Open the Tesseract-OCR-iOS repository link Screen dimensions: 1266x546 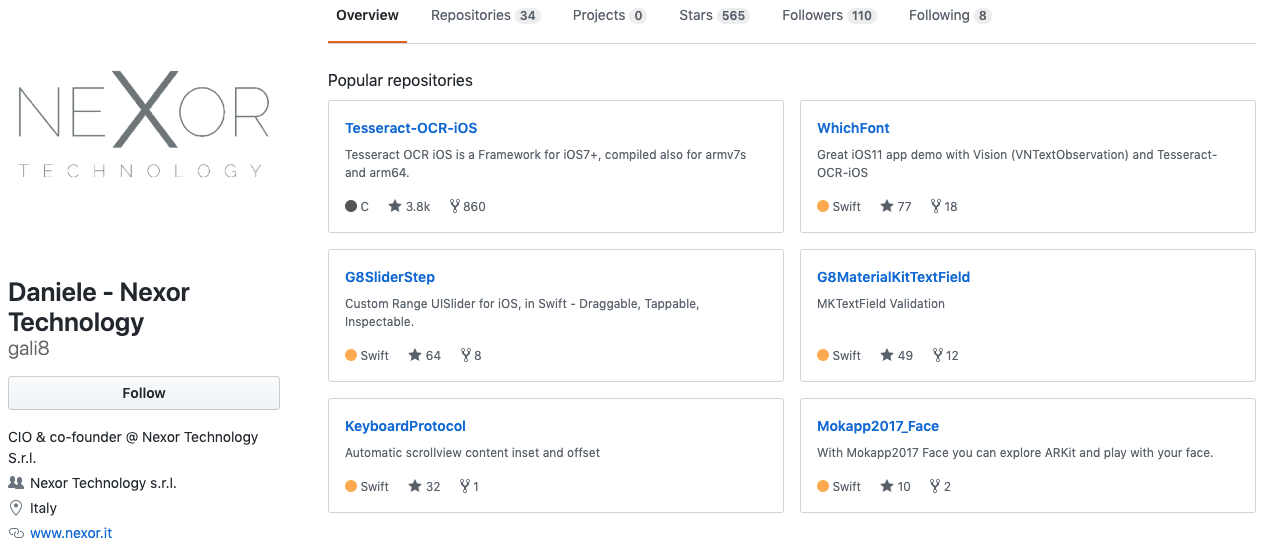(411, 128)
